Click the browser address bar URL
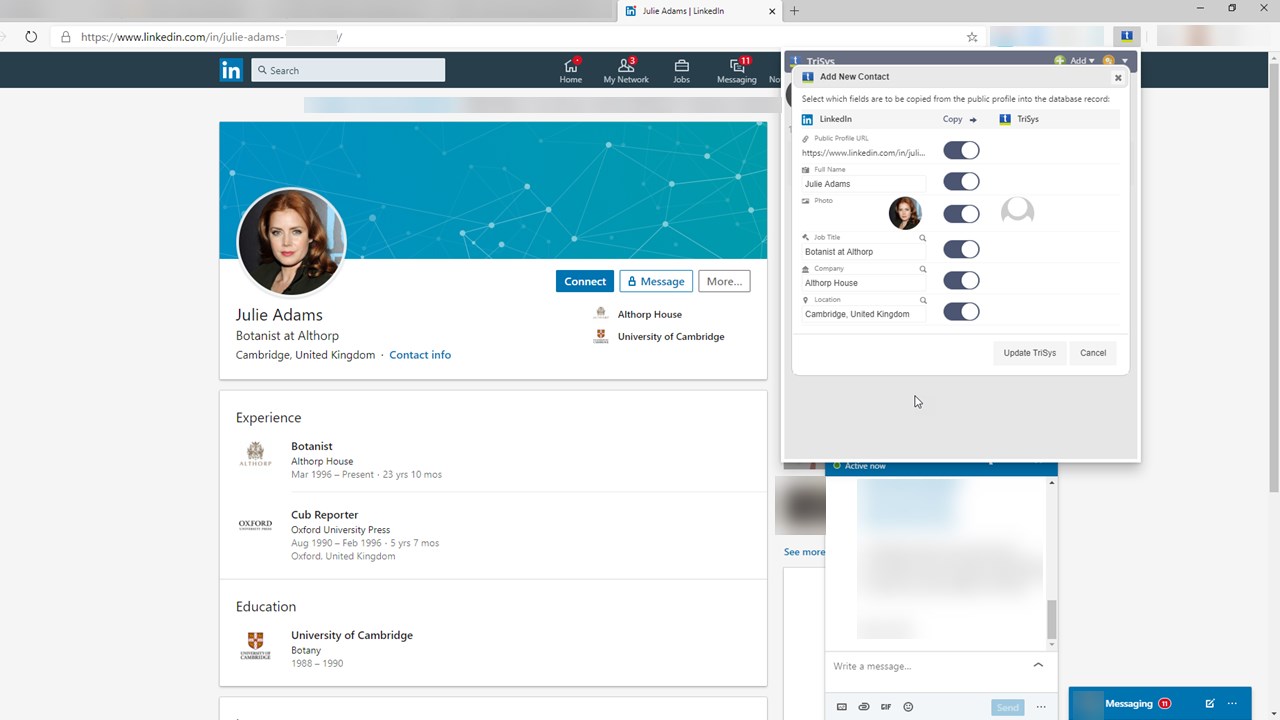The image size is (1280, 720). click(211, 37)
